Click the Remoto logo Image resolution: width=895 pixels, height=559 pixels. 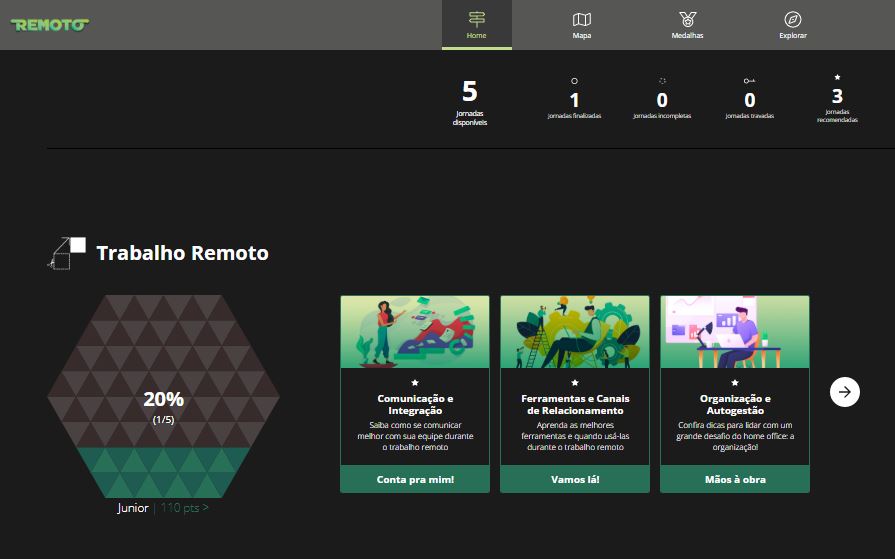[49, 24]
